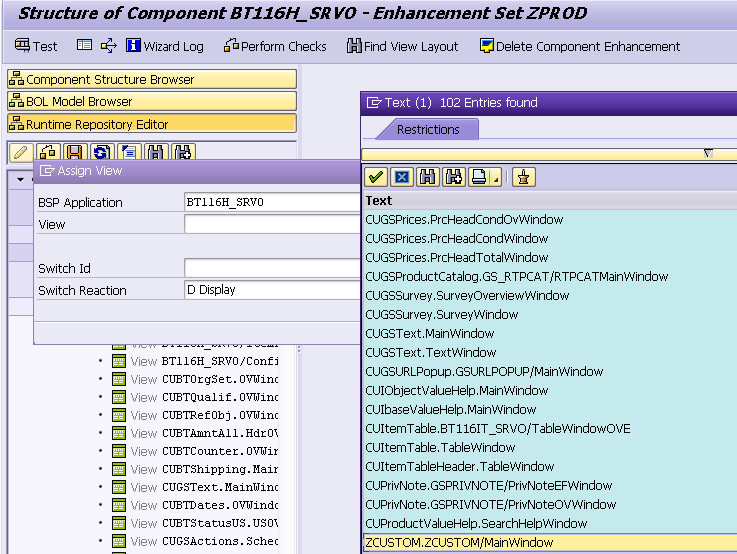Open the Runtime Repository Editor panel
737x554 pixels.
pos(152,124)
